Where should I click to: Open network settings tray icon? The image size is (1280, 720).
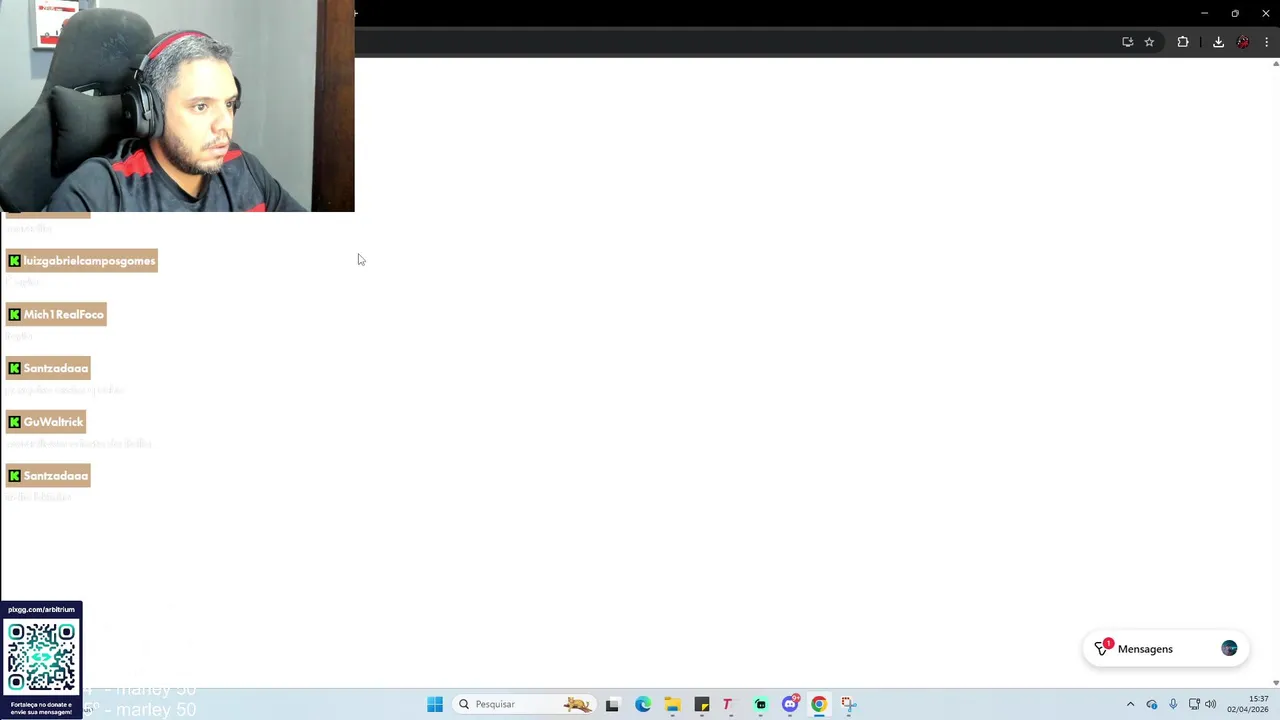1194,704
